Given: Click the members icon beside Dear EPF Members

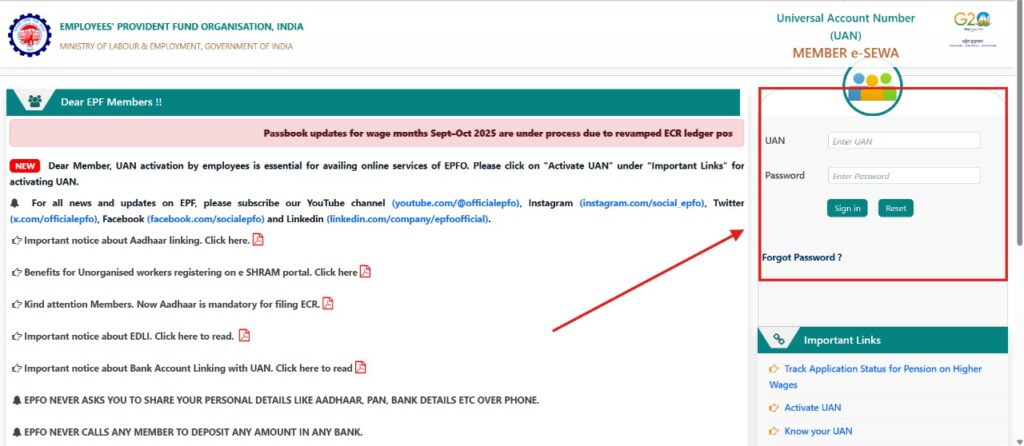Looking at the screenshot, I should [x=35, y=102].
